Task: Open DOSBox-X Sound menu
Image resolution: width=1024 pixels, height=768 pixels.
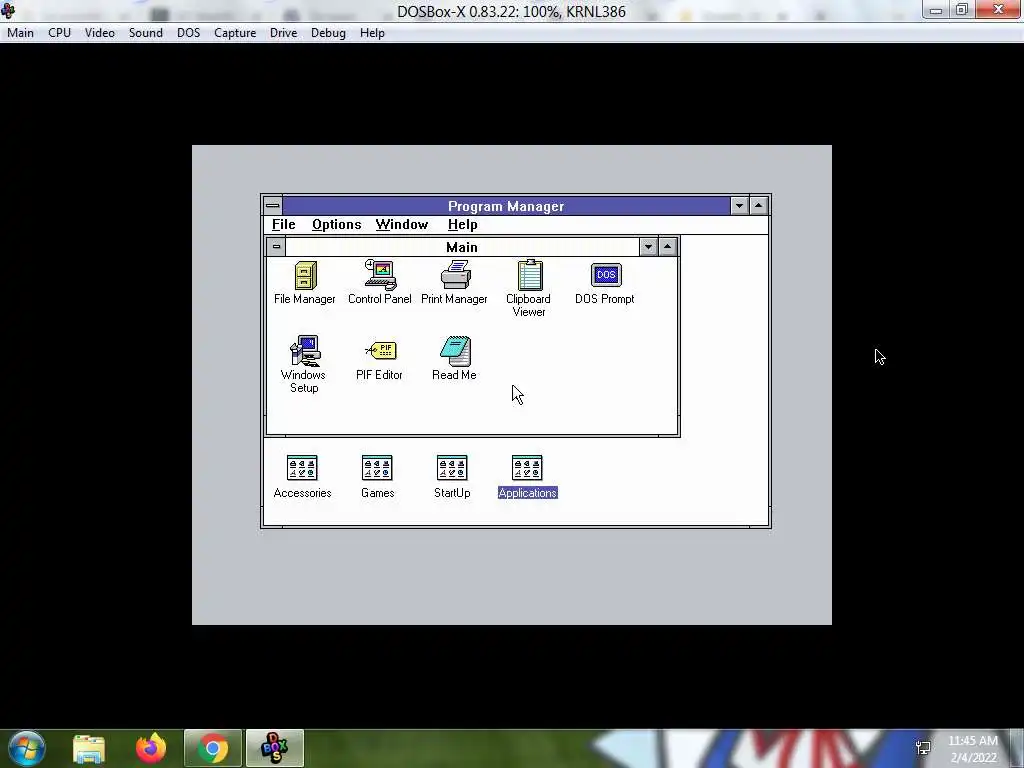Action: [x=146, y=33]
